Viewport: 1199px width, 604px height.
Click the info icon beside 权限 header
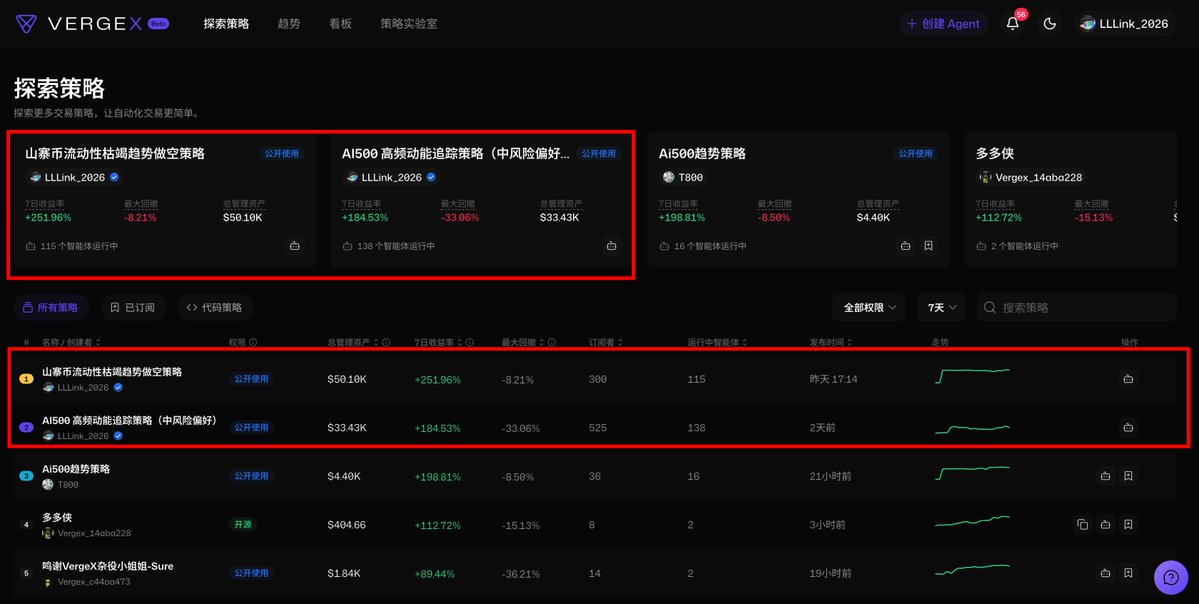[253, 343]
